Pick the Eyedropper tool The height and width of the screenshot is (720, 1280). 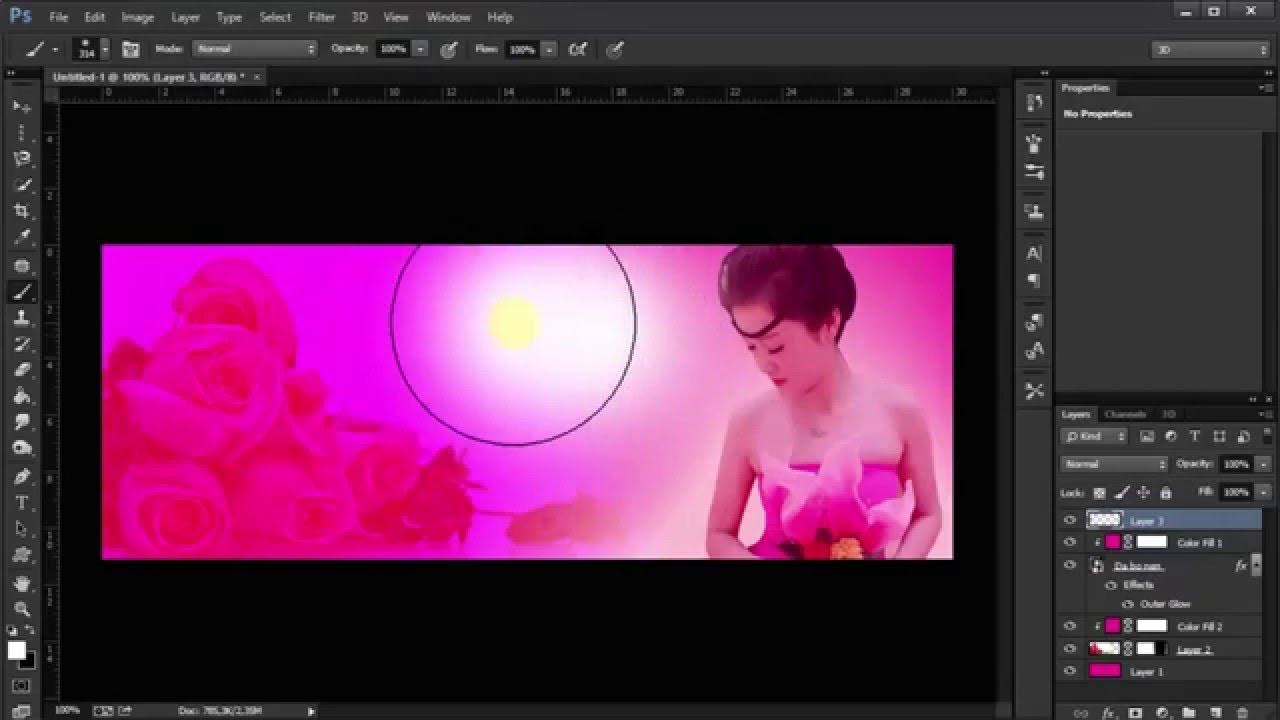pos(21,238)
